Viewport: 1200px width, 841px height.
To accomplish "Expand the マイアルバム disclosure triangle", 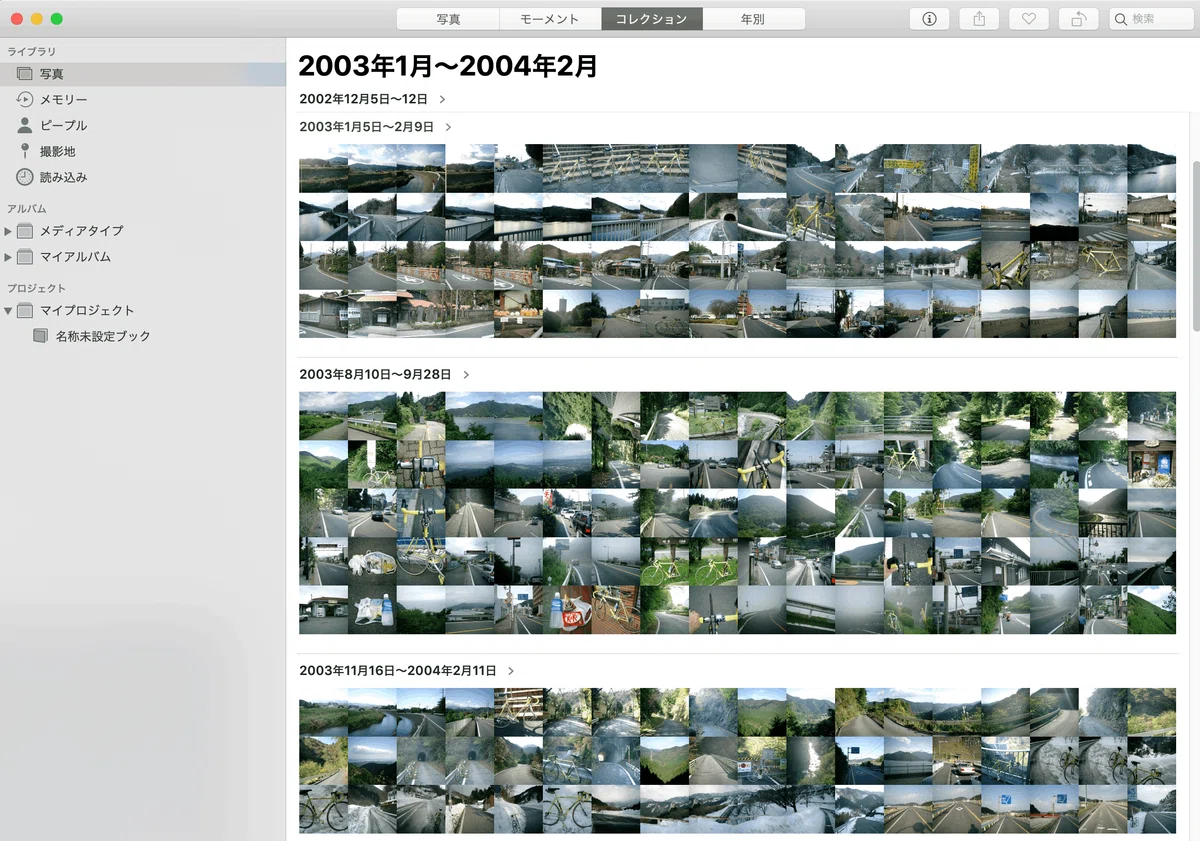I will click(8, 257).
